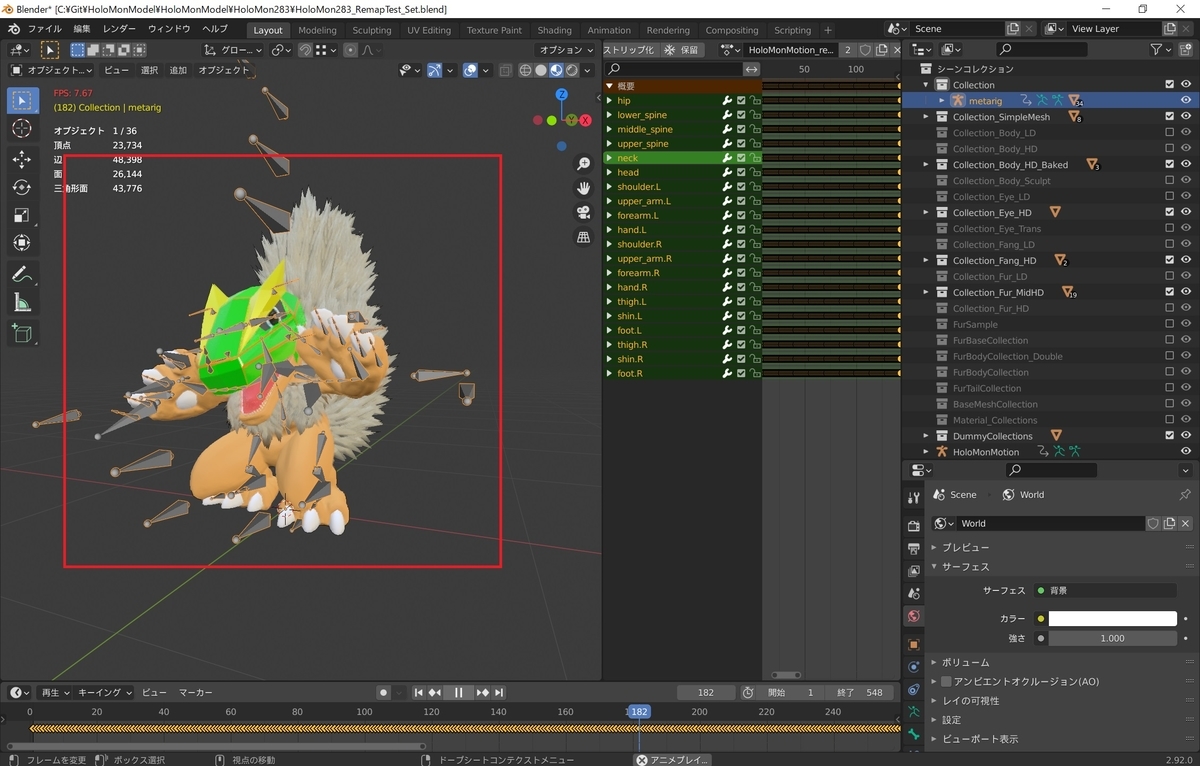1200x766 pixels.
Task: Hide metarig using its eye icon
Action: [1186, 101]
